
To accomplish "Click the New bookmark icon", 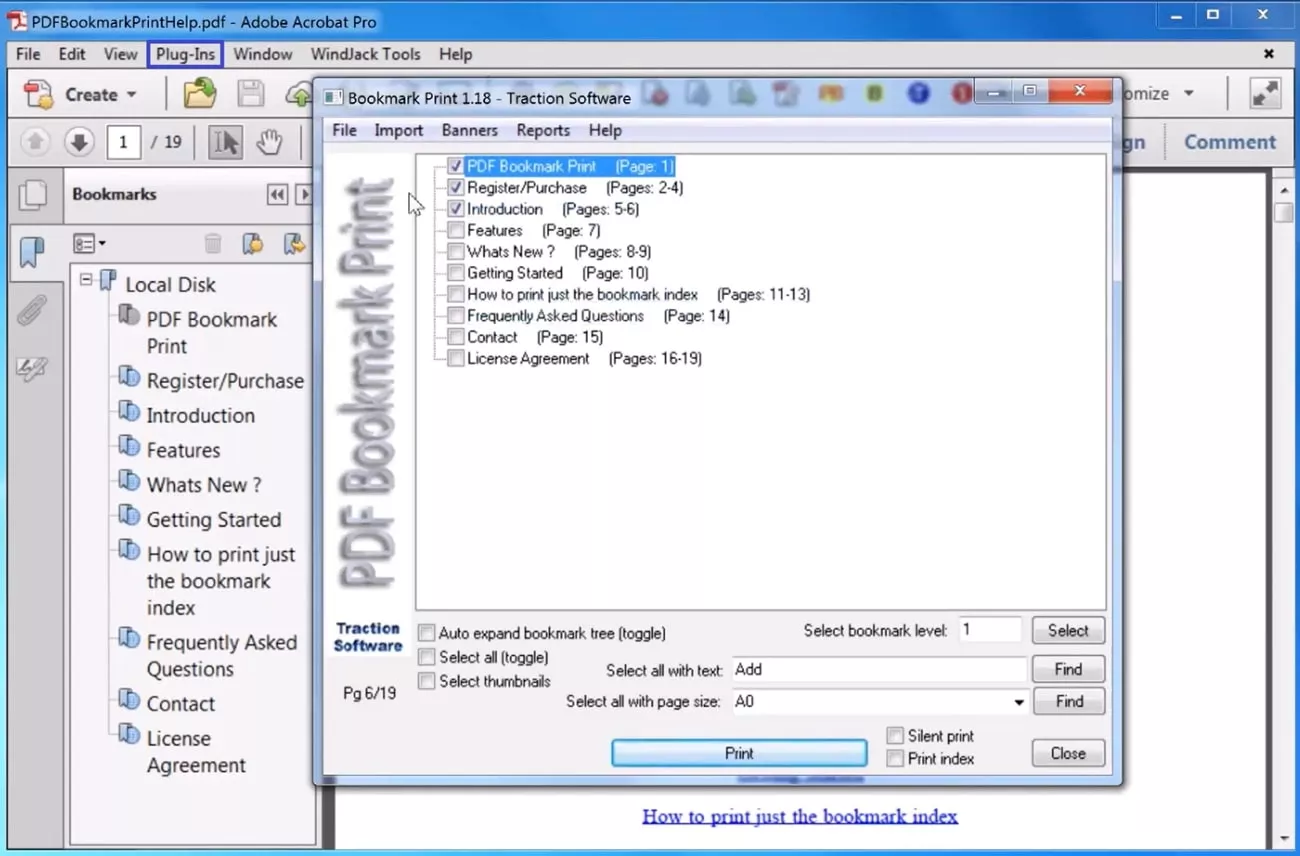I will pyautogui.click(x=252, y=243).
